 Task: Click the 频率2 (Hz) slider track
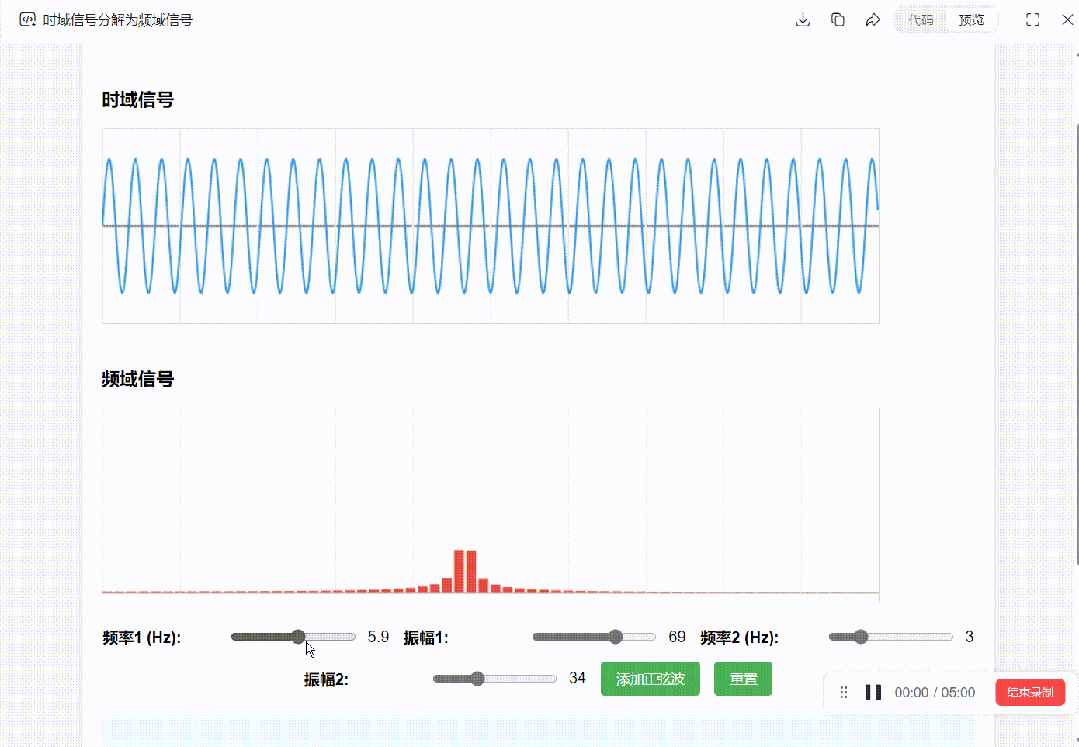891,637
